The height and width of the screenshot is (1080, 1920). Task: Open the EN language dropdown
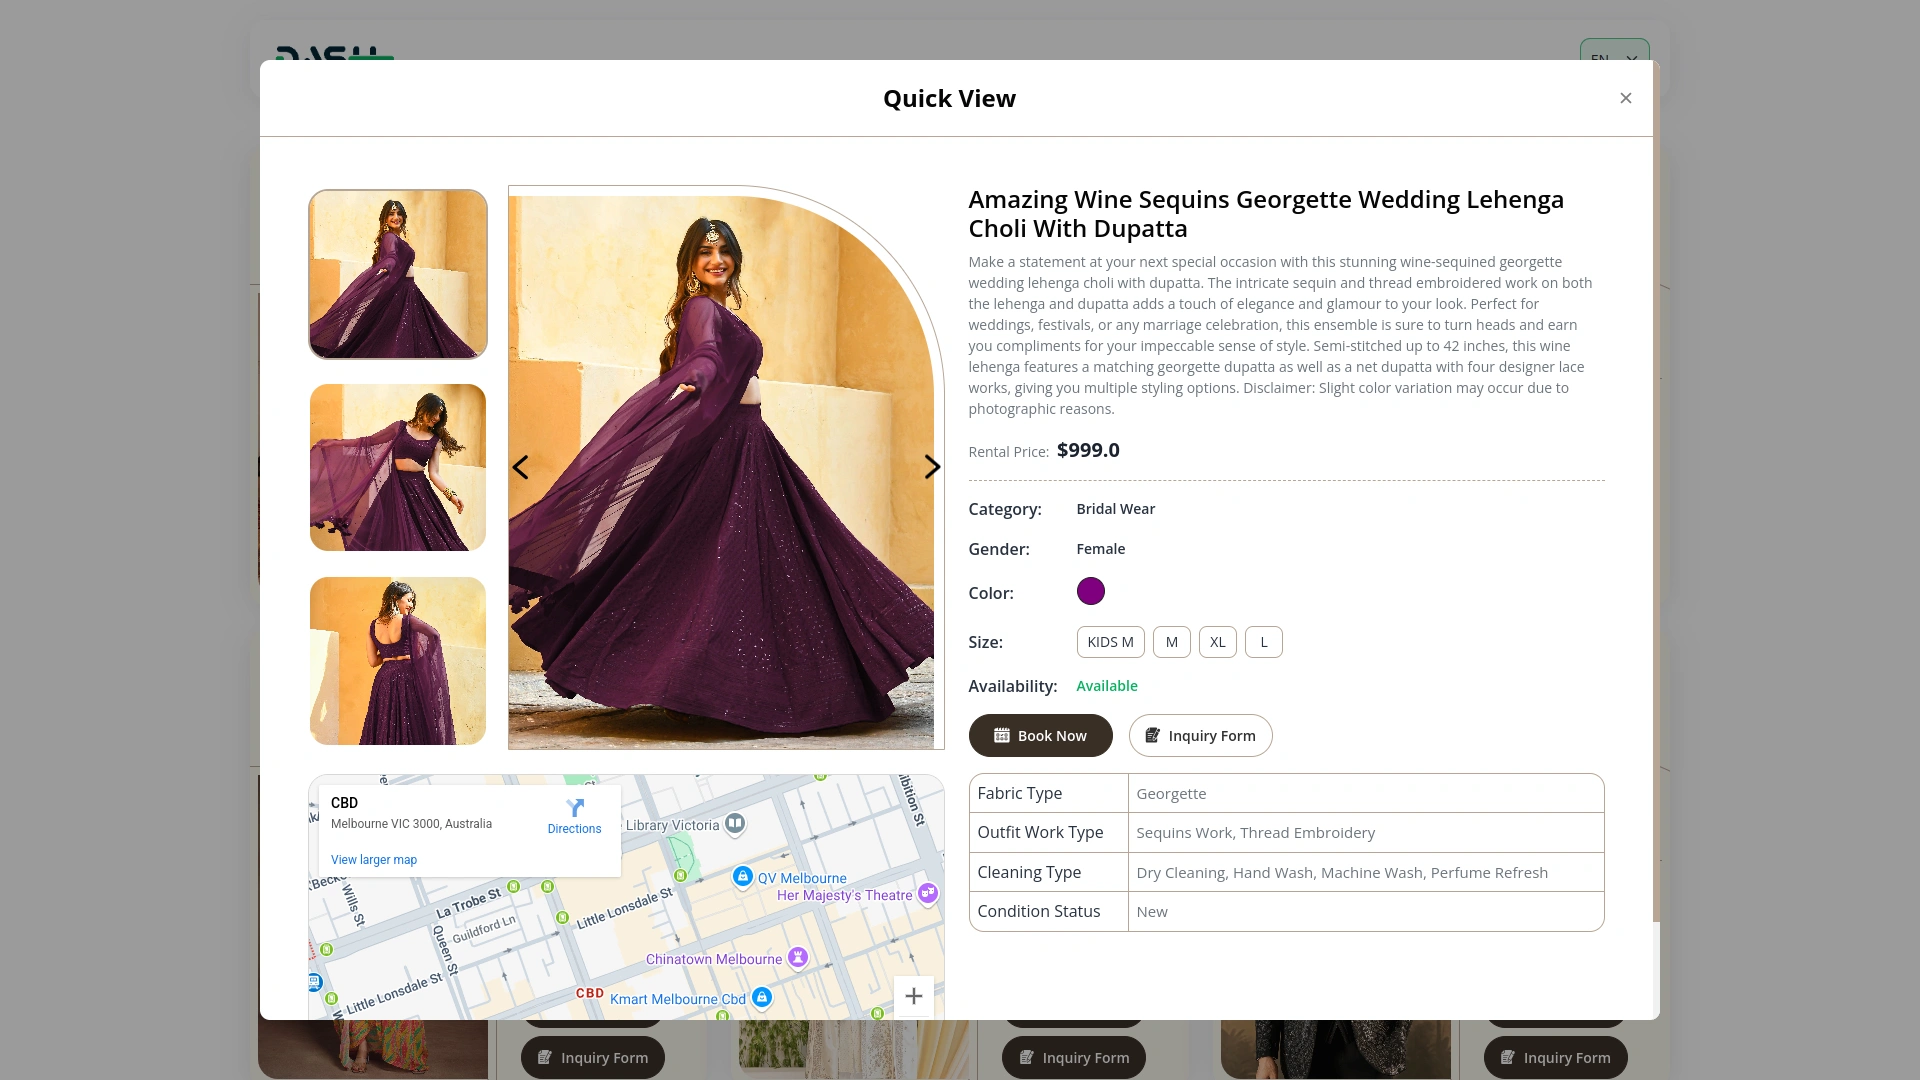click(1614, 52)
